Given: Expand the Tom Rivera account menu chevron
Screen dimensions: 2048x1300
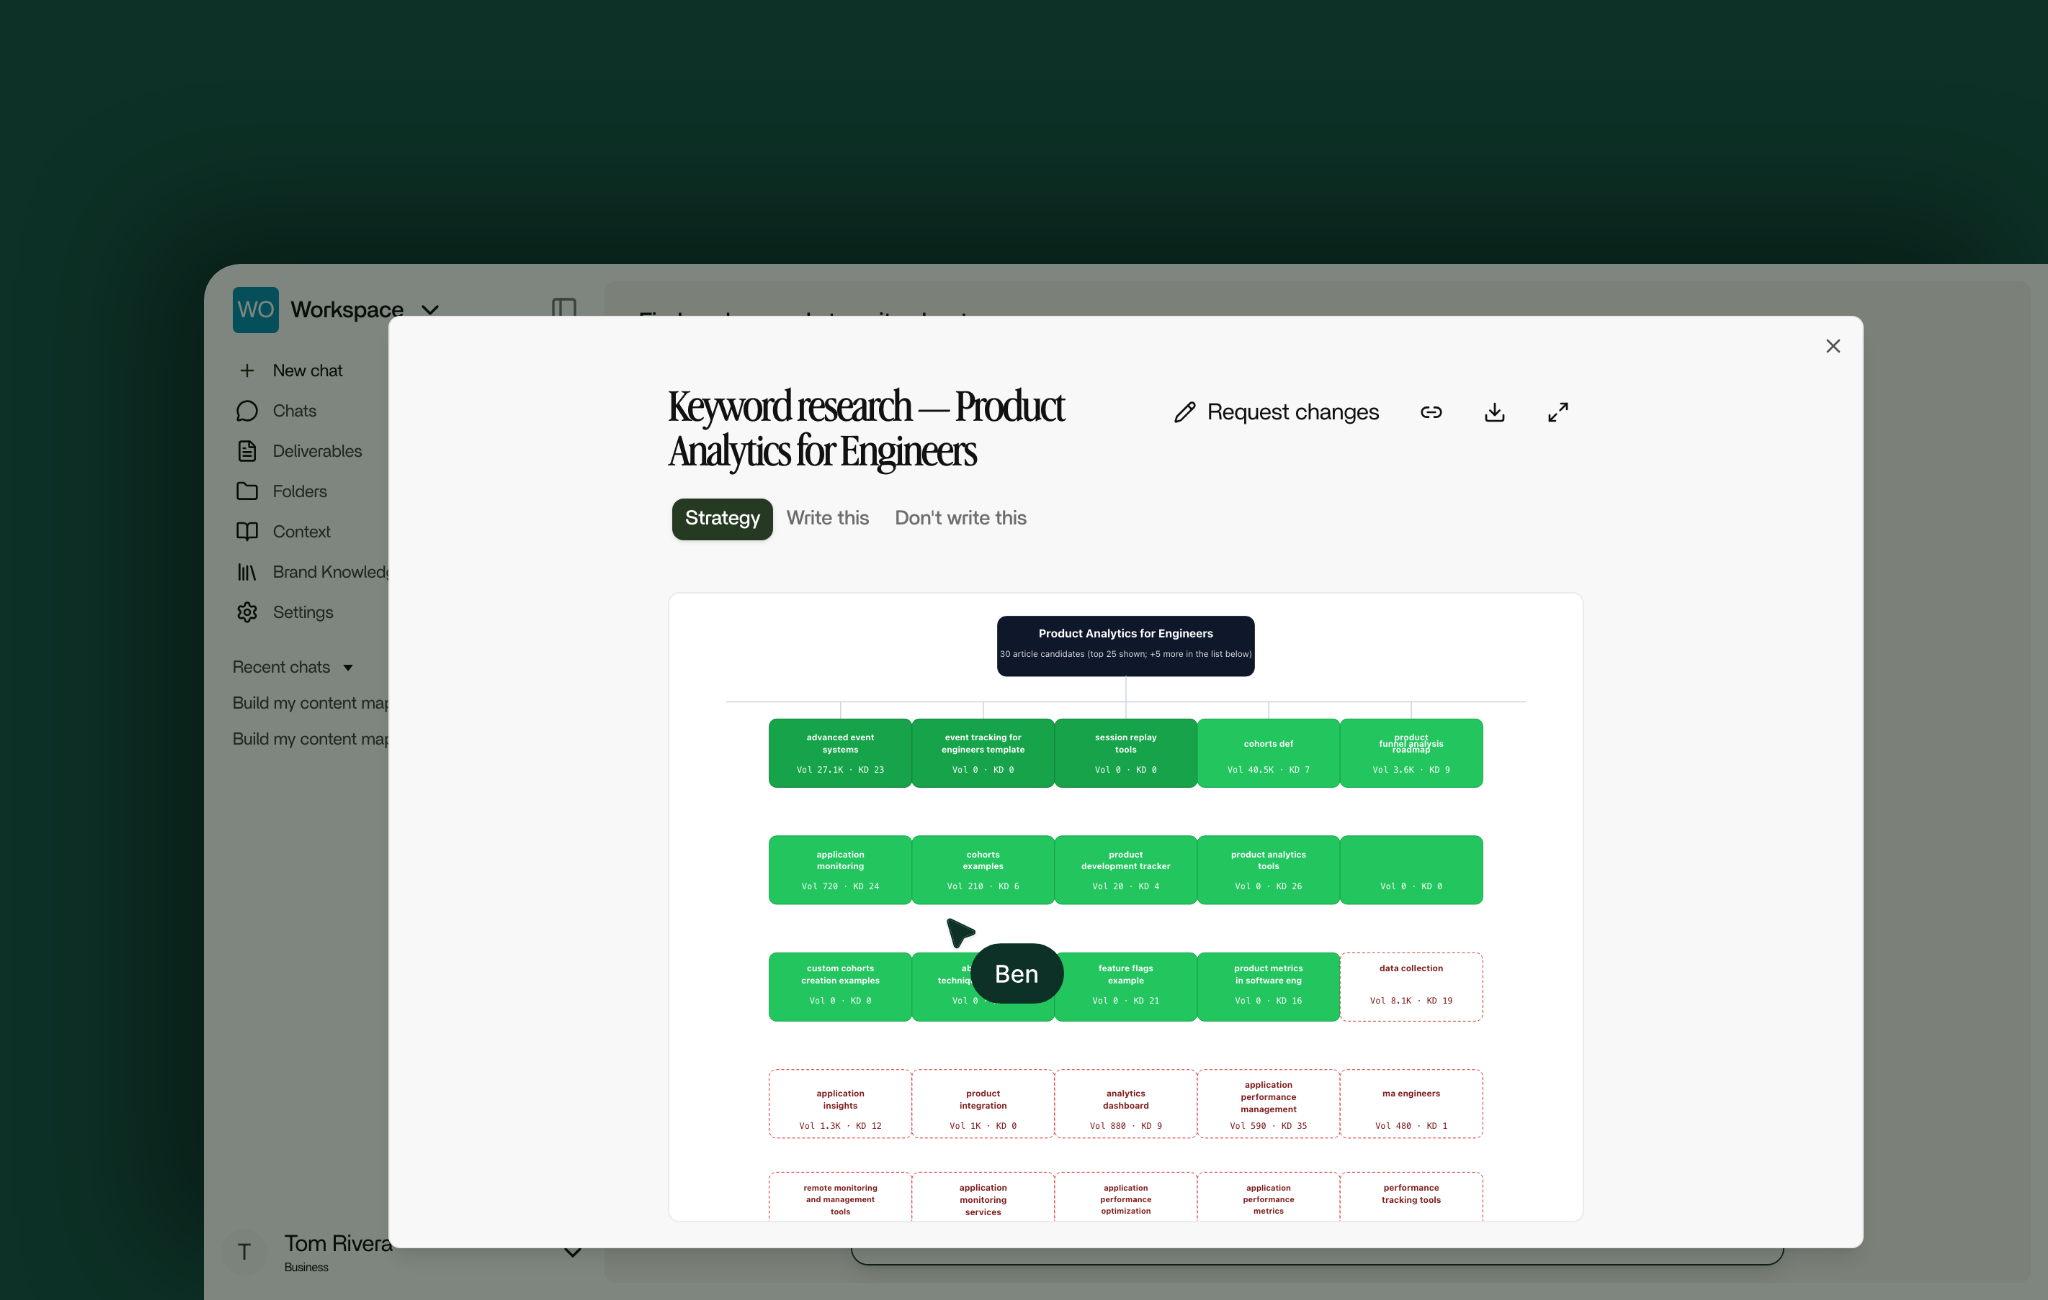Looking at the screenshot, I should click(573, 1251).
